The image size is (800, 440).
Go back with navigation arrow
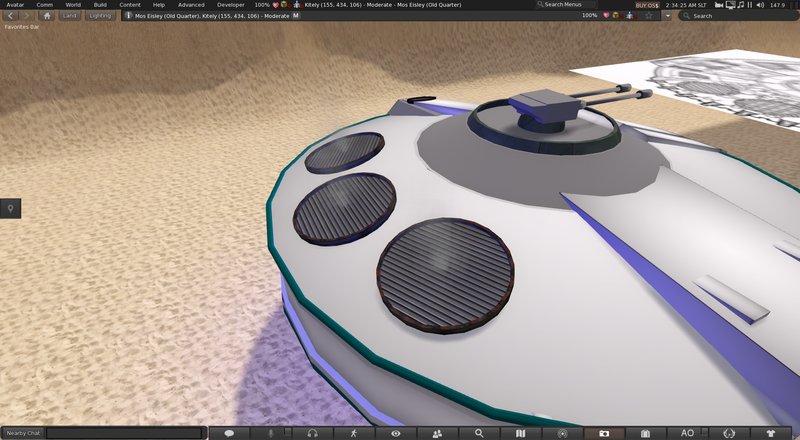pos(10,16)
